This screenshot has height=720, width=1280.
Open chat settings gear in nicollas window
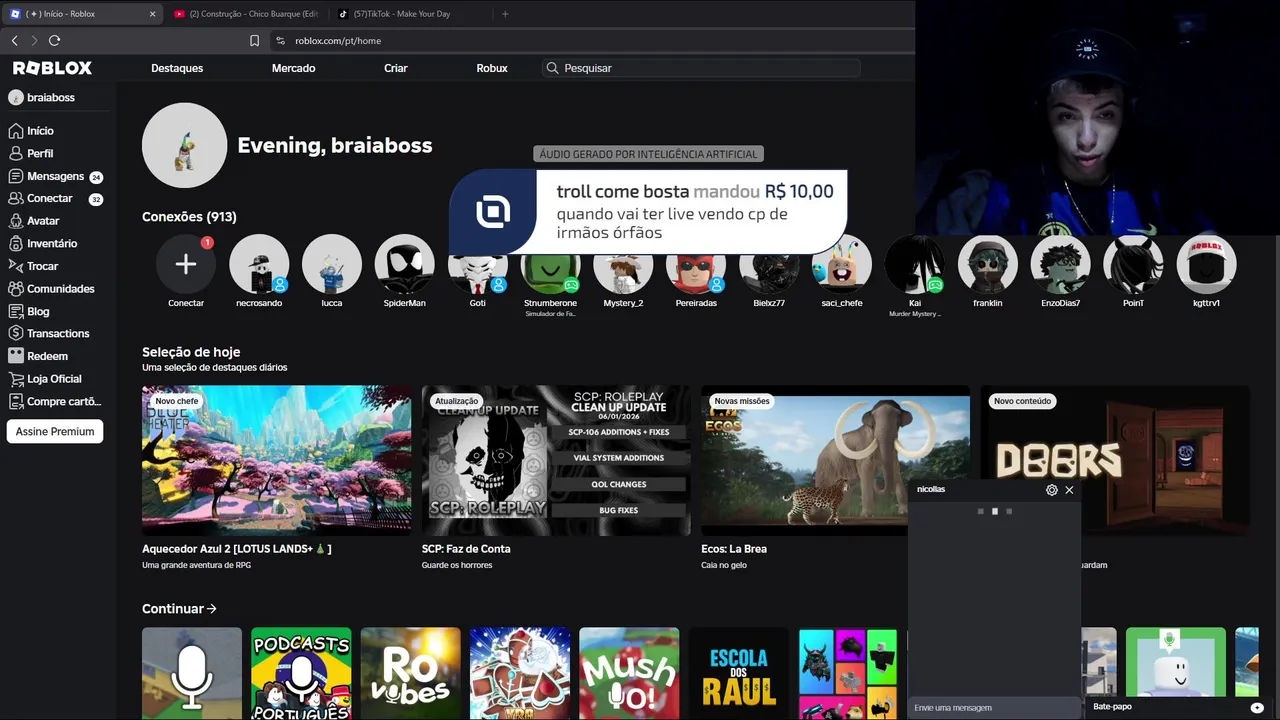(x=1051, y=490)
